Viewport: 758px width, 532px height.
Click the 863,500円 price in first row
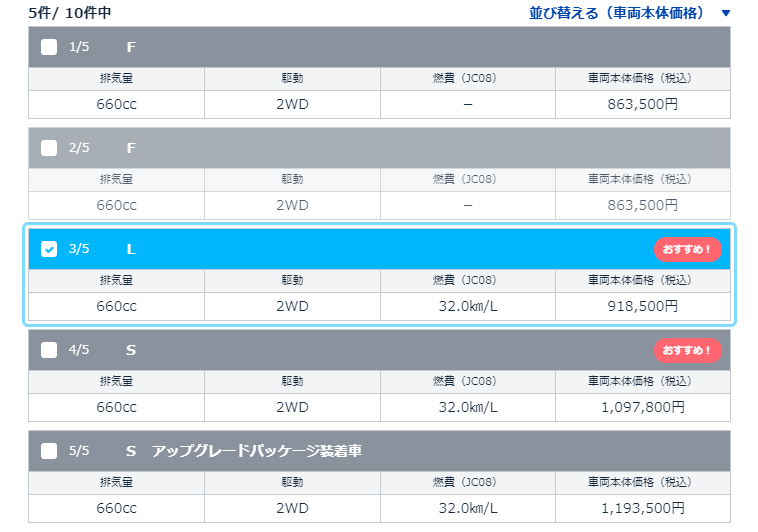click(641, 104)
